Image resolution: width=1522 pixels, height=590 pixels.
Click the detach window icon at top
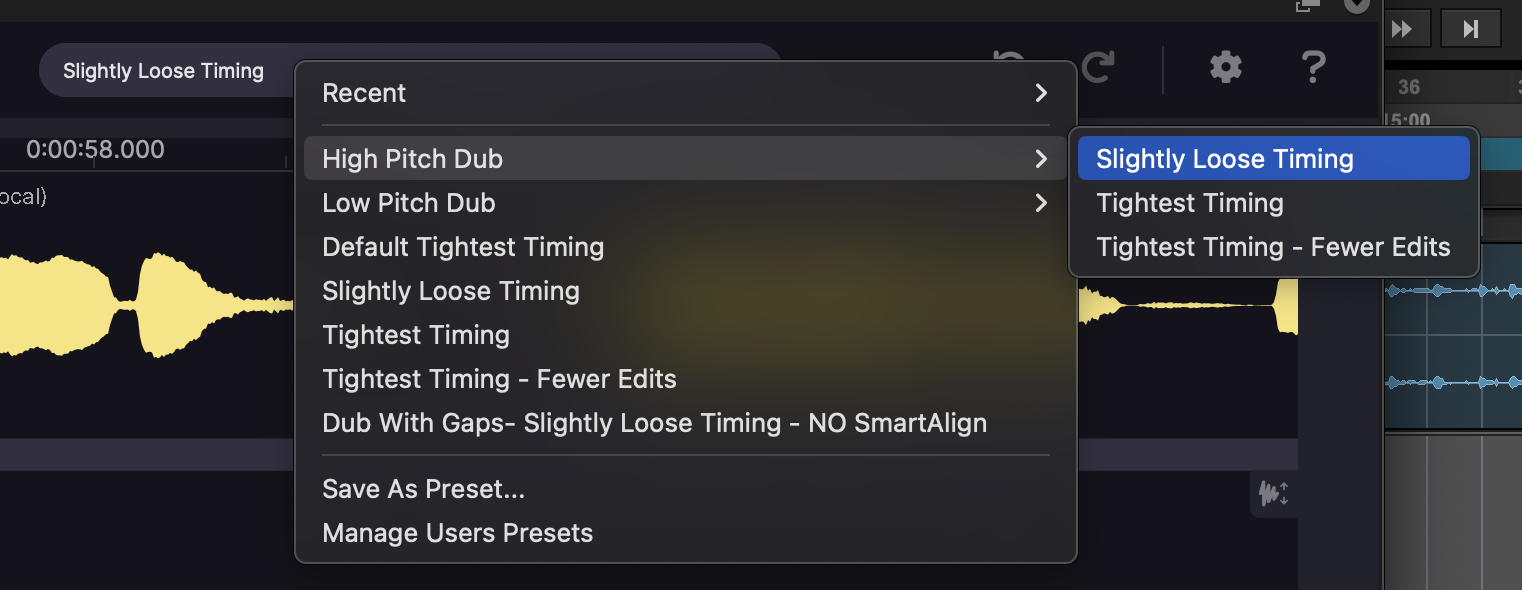pos(1307,5)
